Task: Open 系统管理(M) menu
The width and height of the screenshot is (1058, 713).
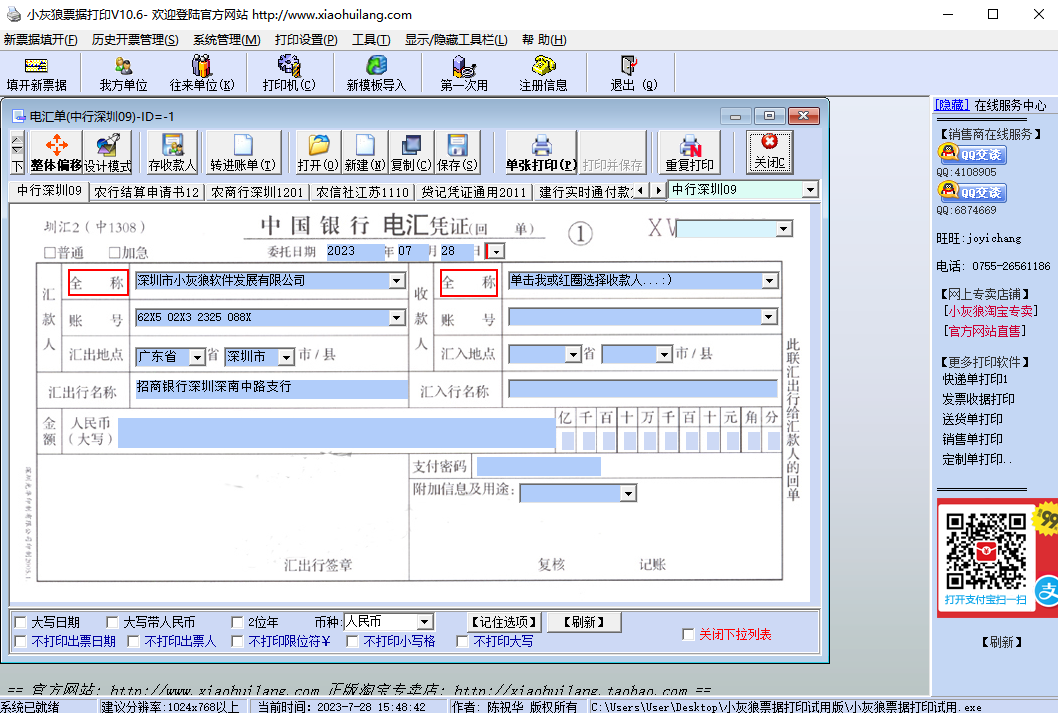Action: [x=227, y=40]
